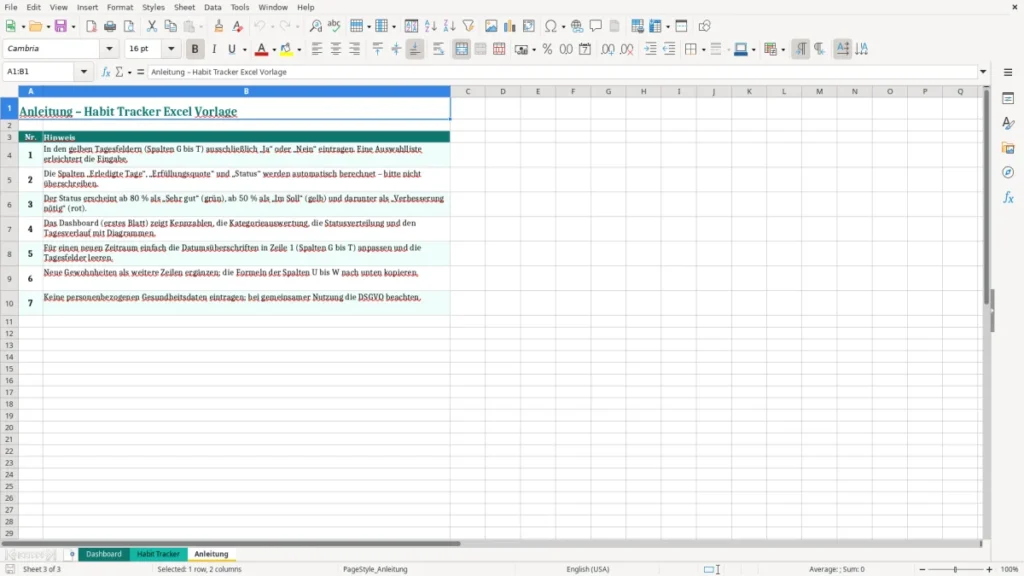Toggle Align Right

[355, 49]
